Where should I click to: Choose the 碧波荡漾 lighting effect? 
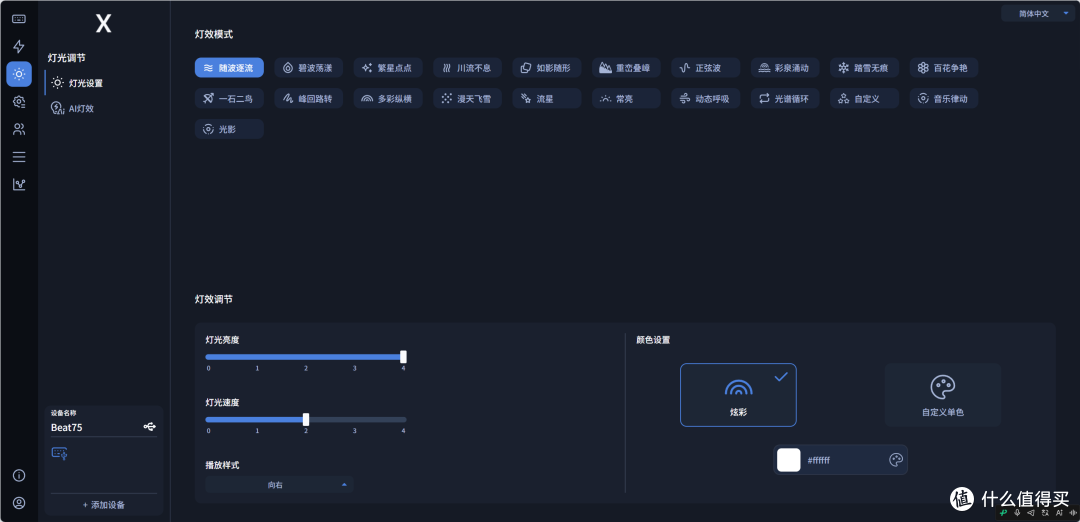[309, 67]
